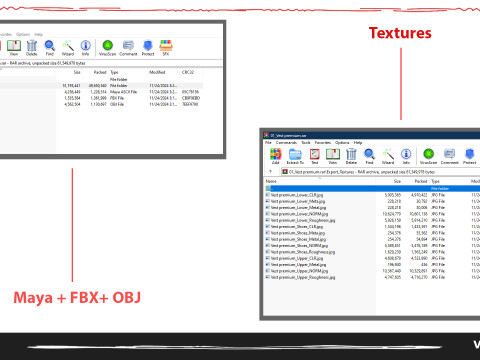Click the SFX icon in the Maya/FBX/OBJ archive window
480x360 pixels.
(166, 48)
